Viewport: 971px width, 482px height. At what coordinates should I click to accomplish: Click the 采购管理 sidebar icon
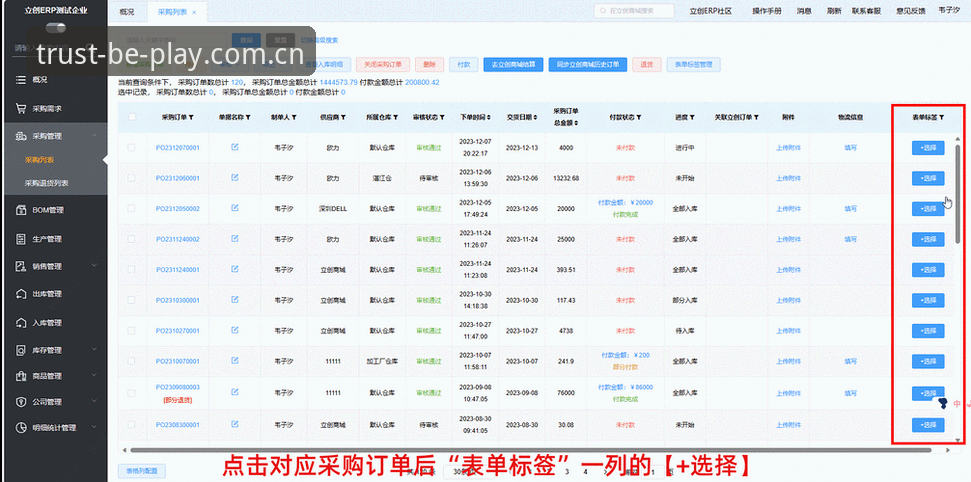(21, 136)
